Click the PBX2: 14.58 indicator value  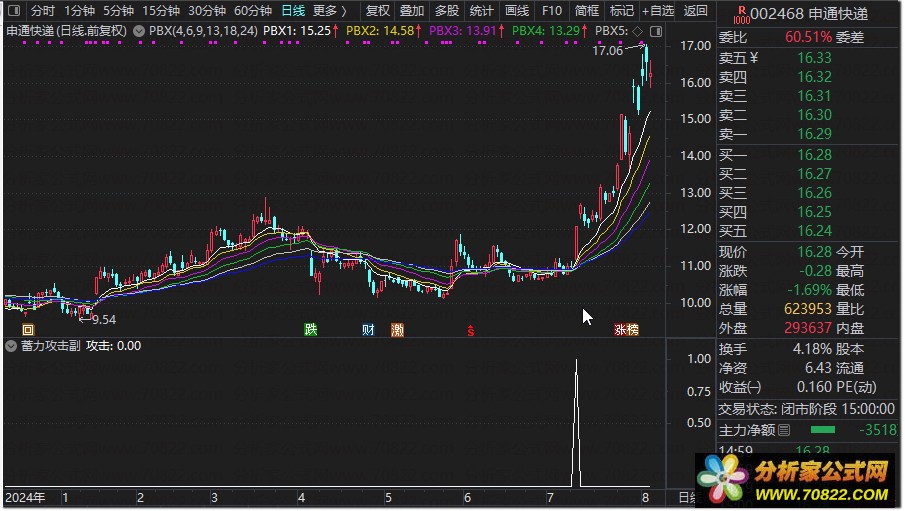(x=380, y=31)
